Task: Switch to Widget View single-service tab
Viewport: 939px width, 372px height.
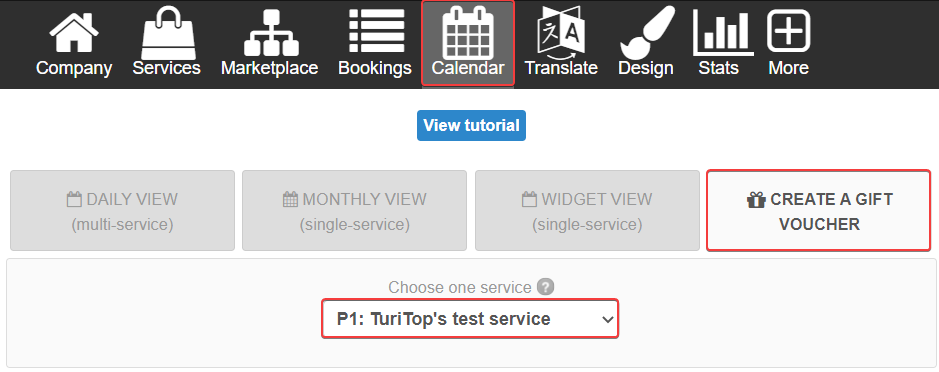Action: tap(587, 210)
